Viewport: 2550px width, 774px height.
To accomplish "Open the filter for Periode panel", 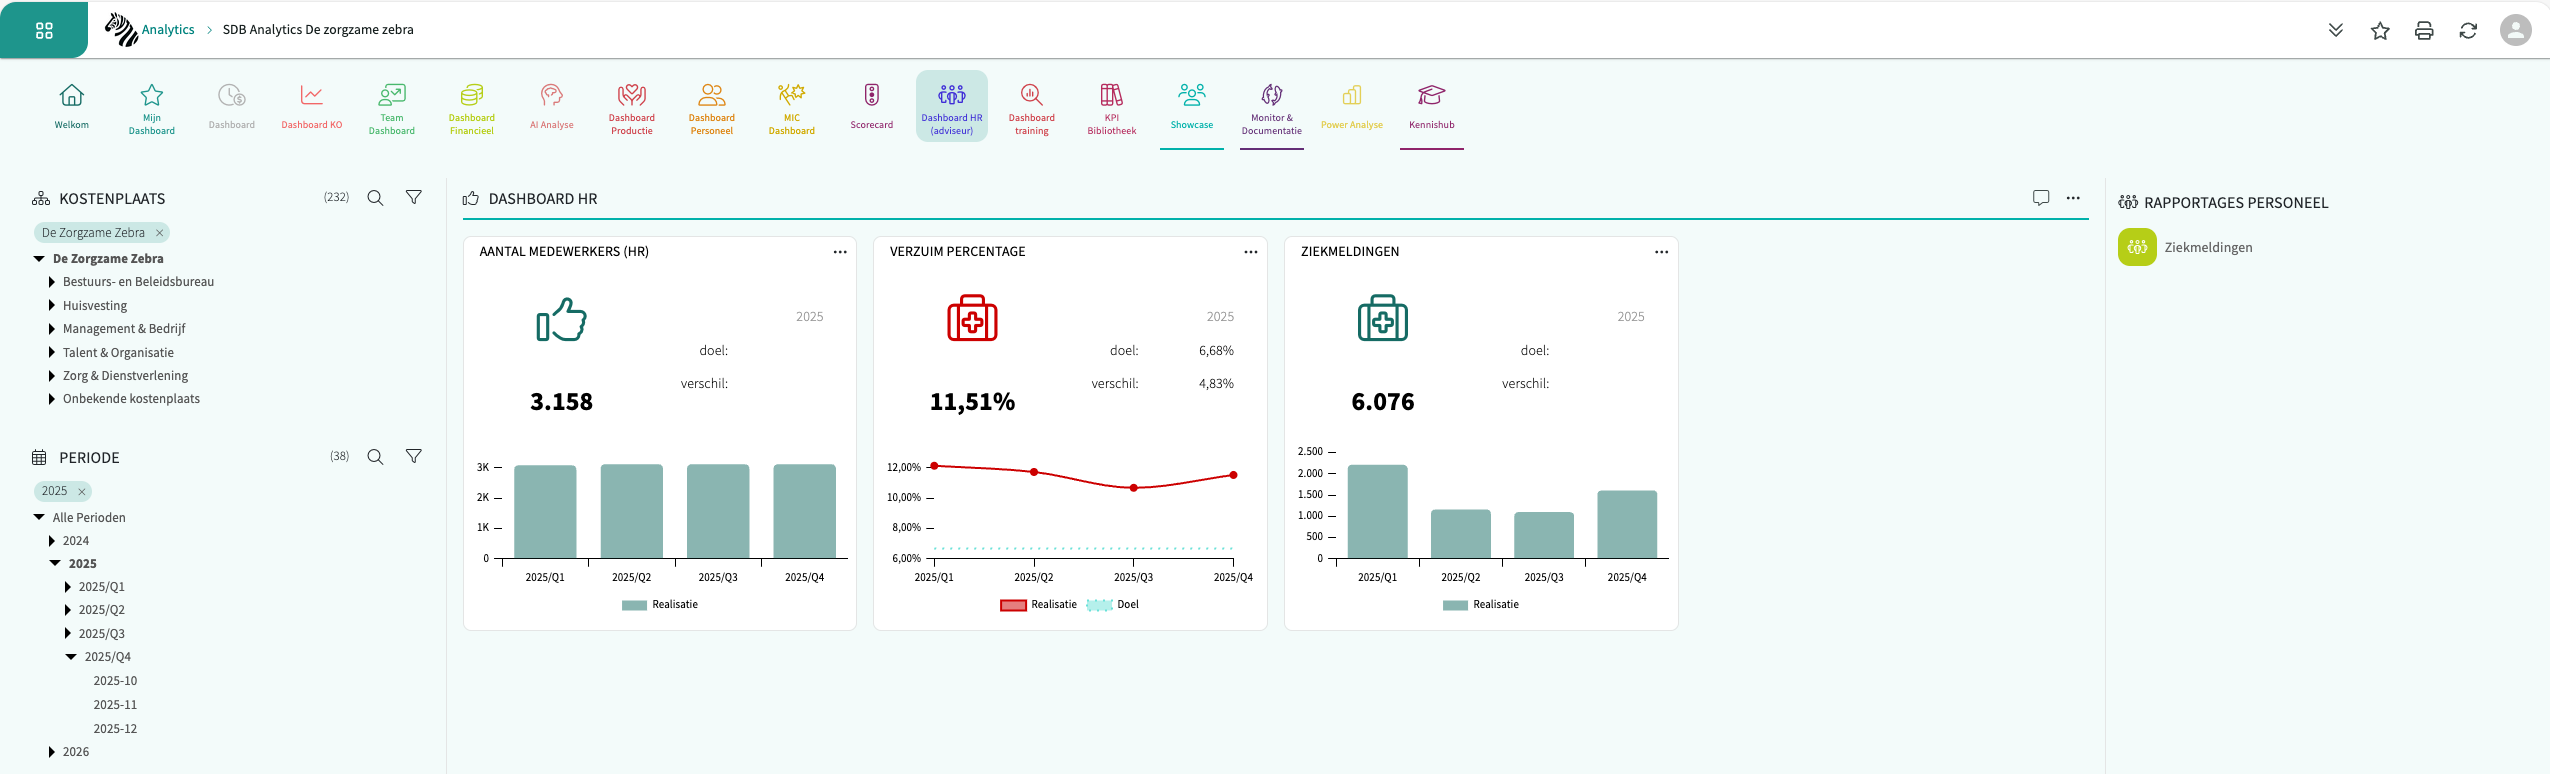I will click(x=413, y=457).
